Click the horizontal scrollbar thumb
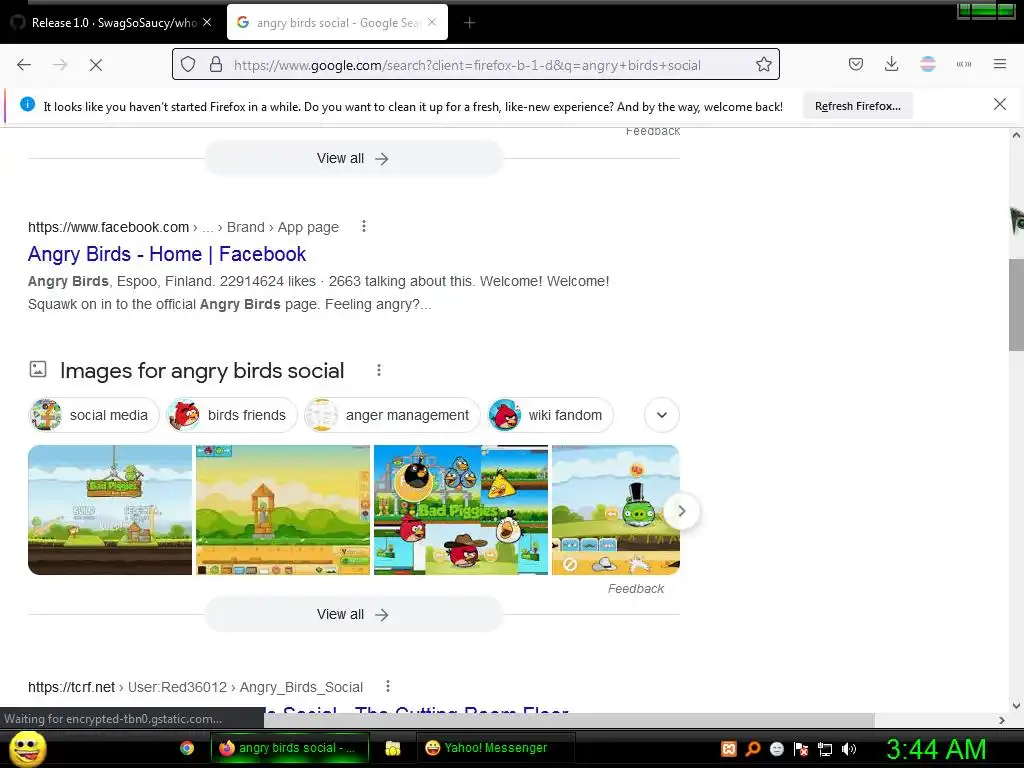This screenshot has height=768, width=1024. tap(569, 720)
